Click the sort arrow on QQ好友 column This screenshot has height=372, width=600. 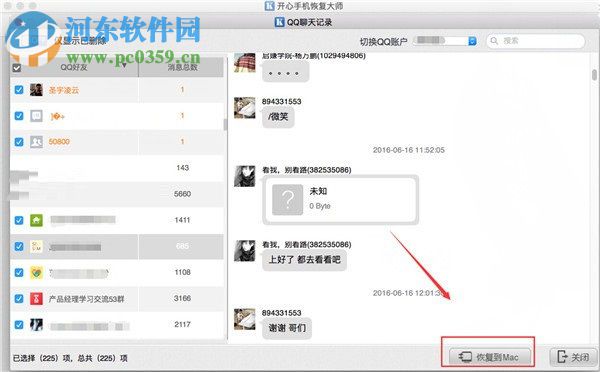[x=124, y=66]
